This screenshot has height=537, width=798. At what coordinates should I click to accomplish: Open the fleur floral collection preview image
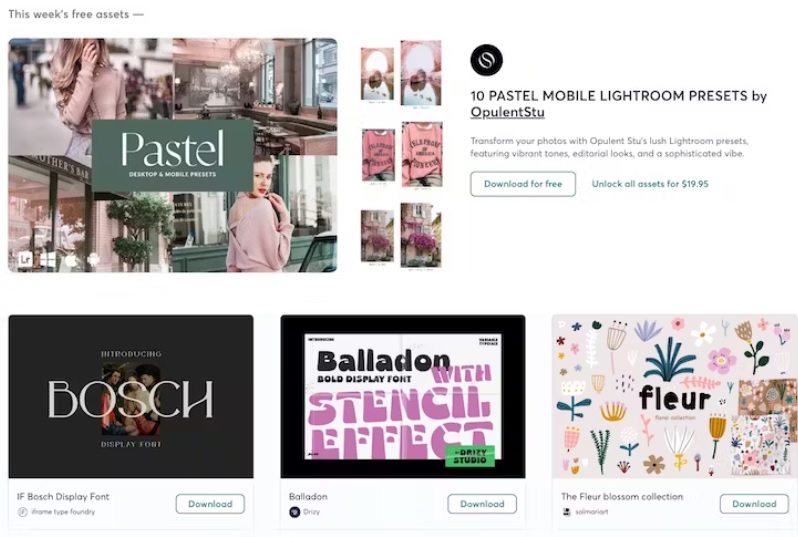675,397
